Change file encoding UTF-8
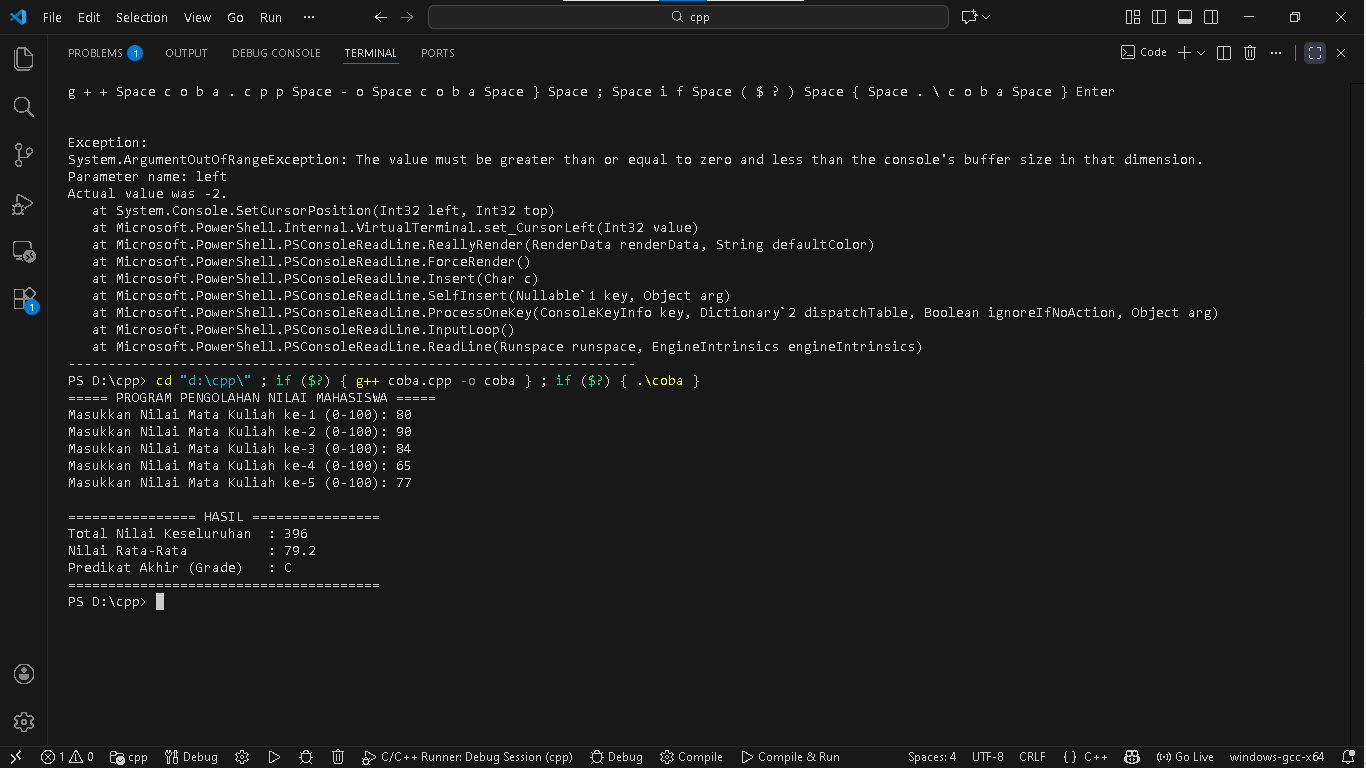This screenshot has width=1366, height=768. point(988,757)
